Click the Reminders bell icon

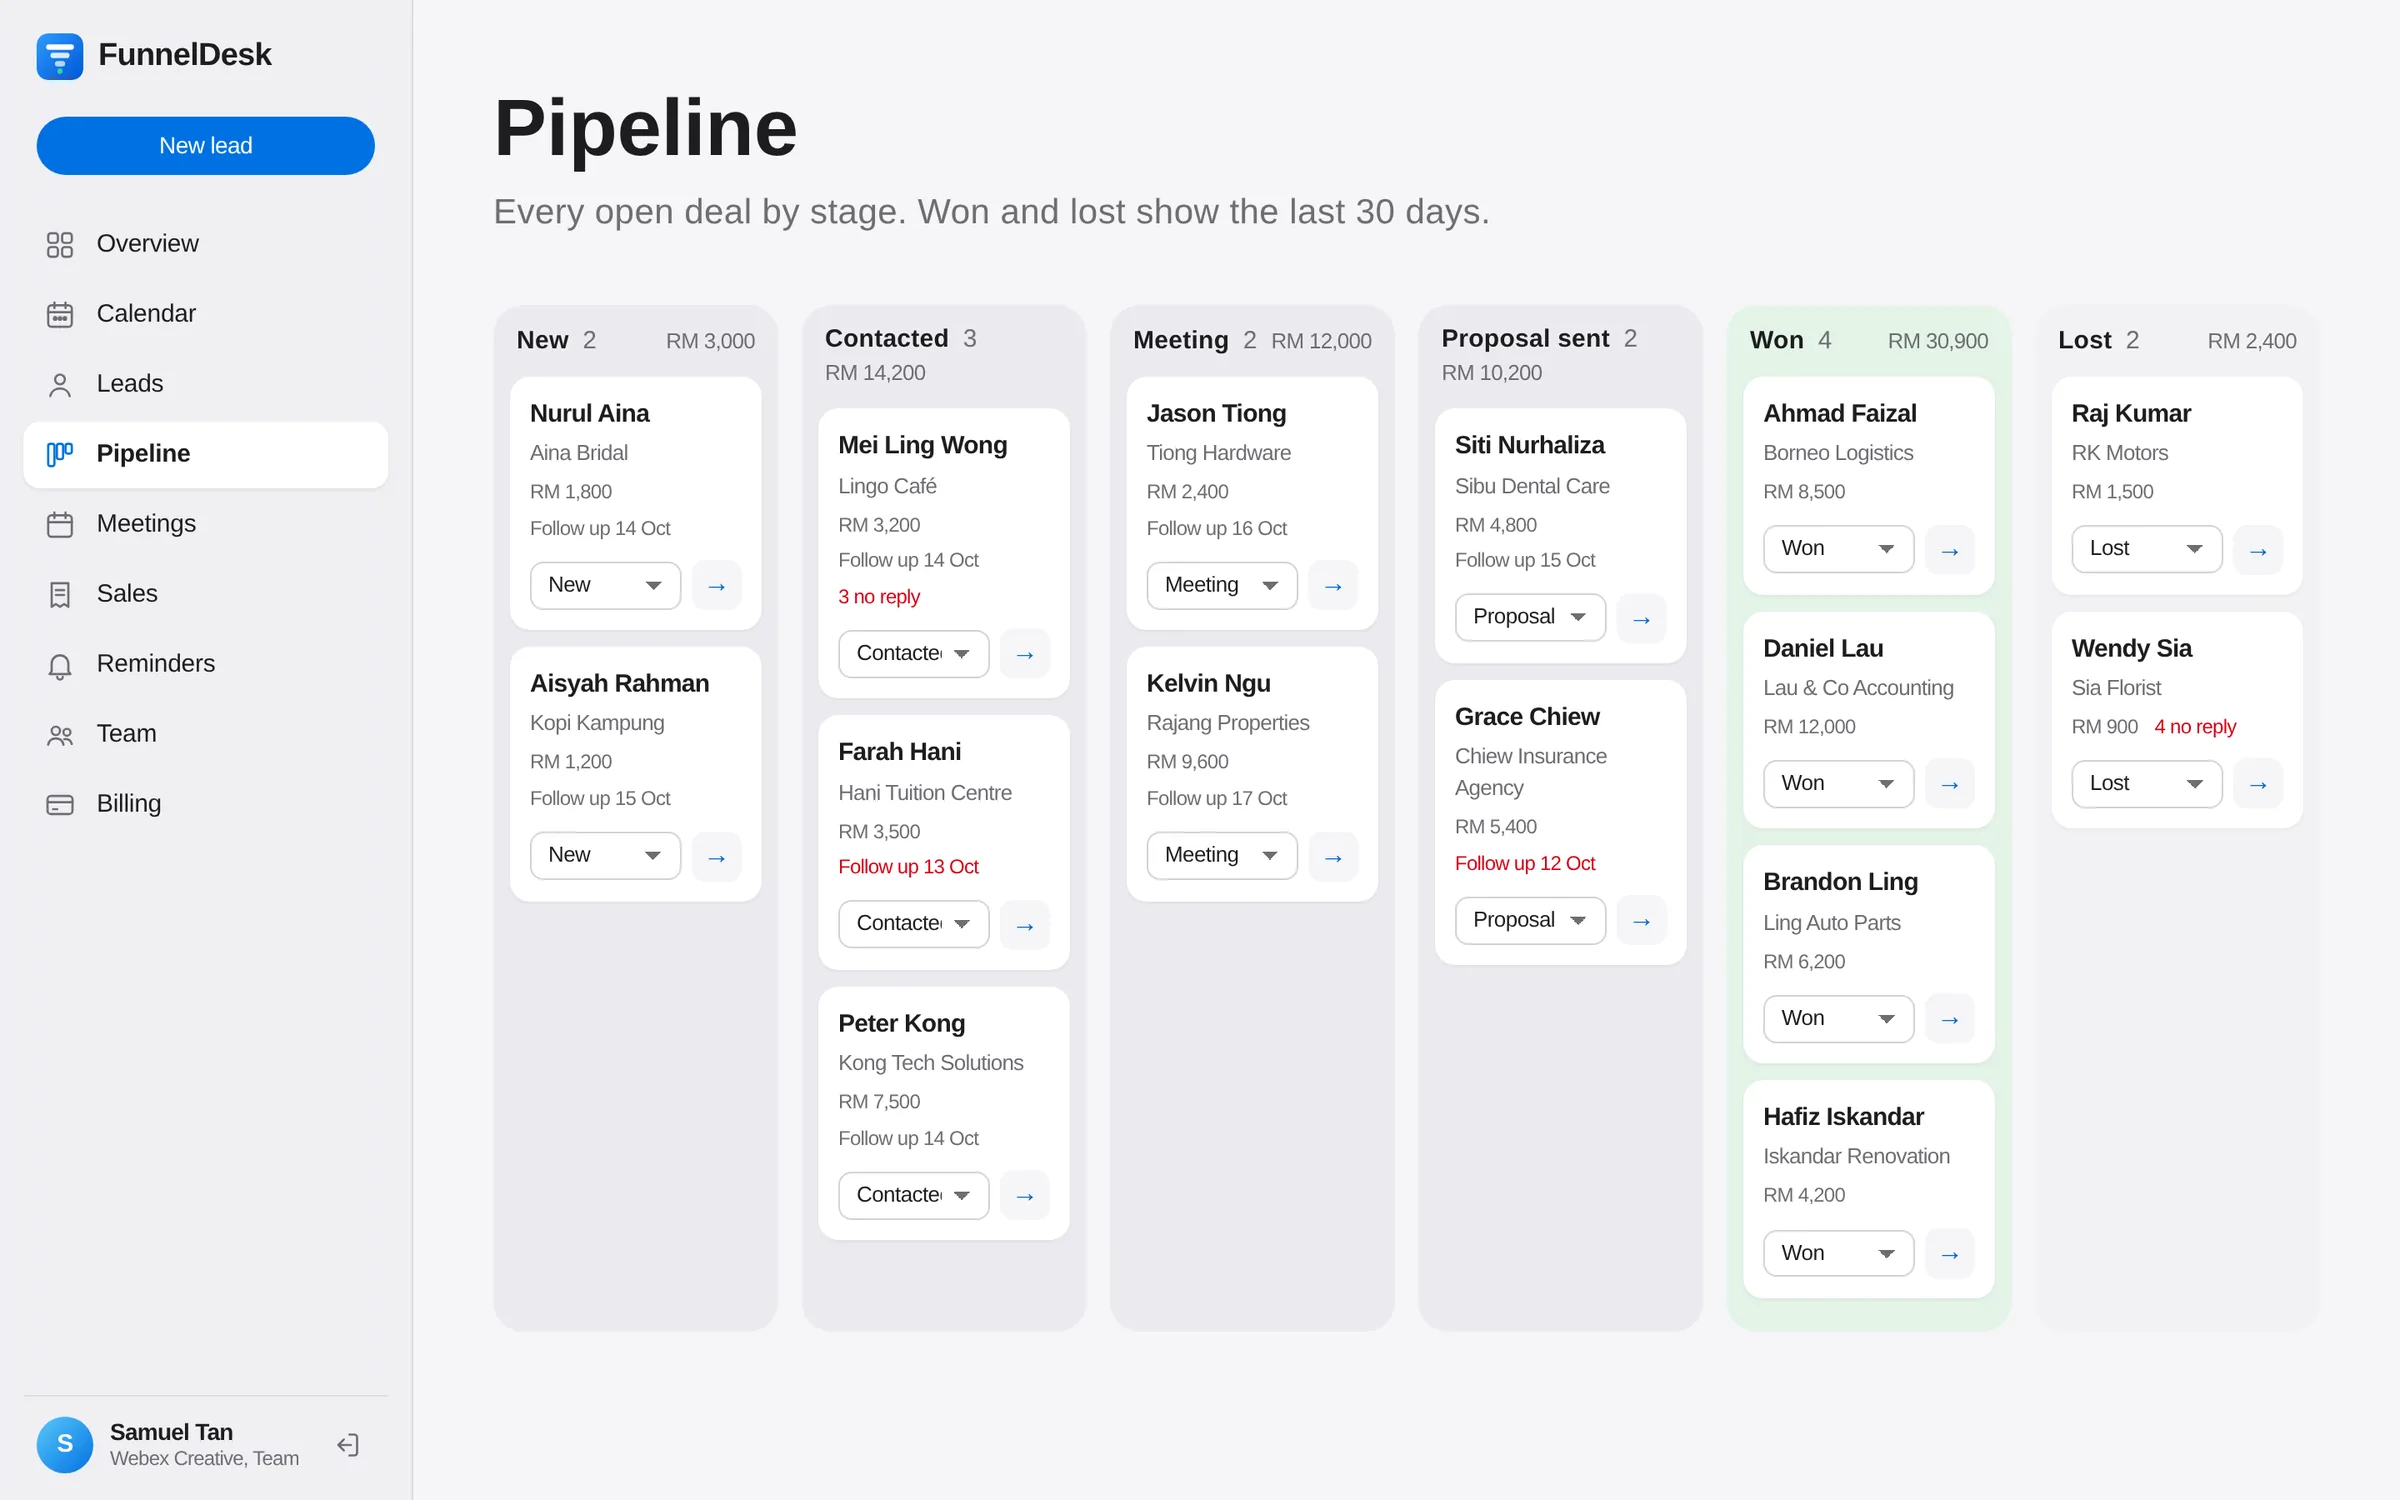pos(60,664)
